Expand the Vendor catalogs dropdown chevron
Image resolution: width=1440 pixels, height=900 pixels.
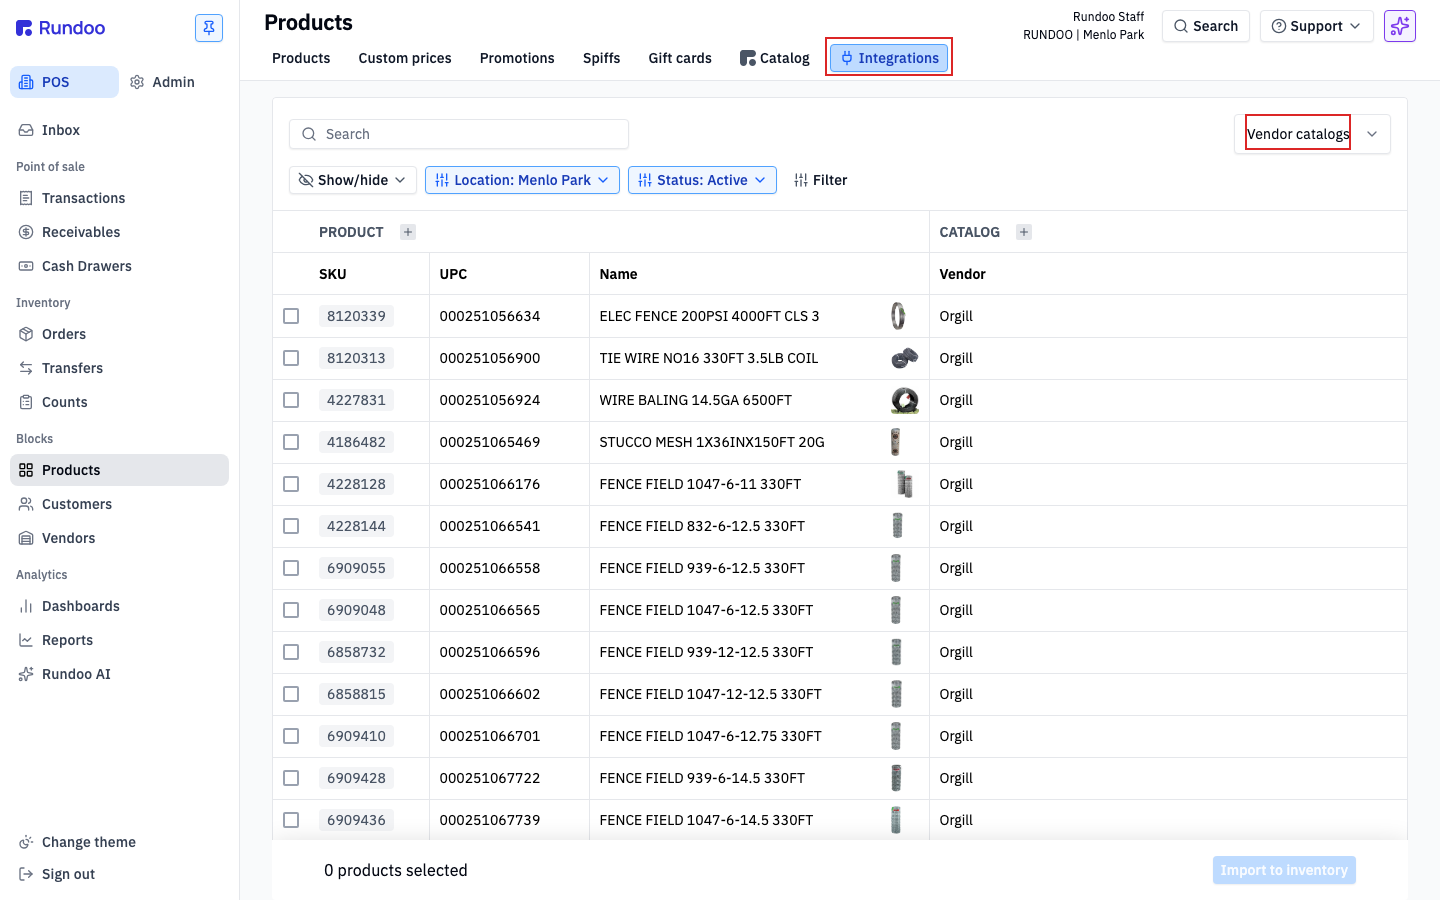click(1372, 134)
